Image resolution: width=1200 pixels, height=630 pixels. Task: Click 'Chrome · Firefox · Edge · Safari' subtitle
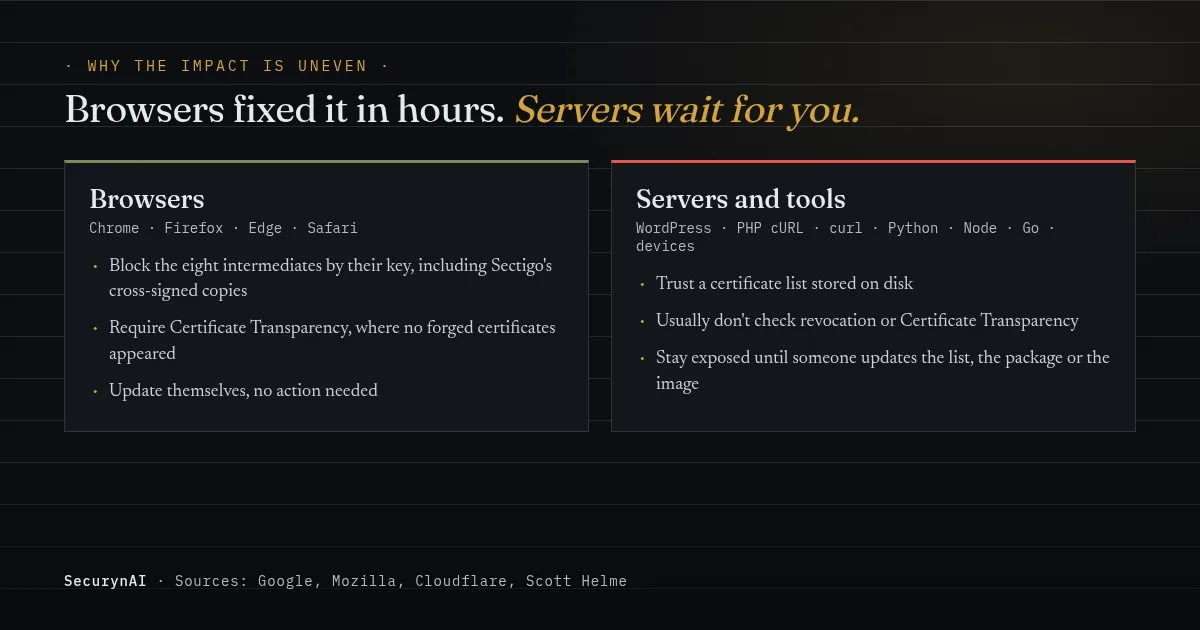223,228
